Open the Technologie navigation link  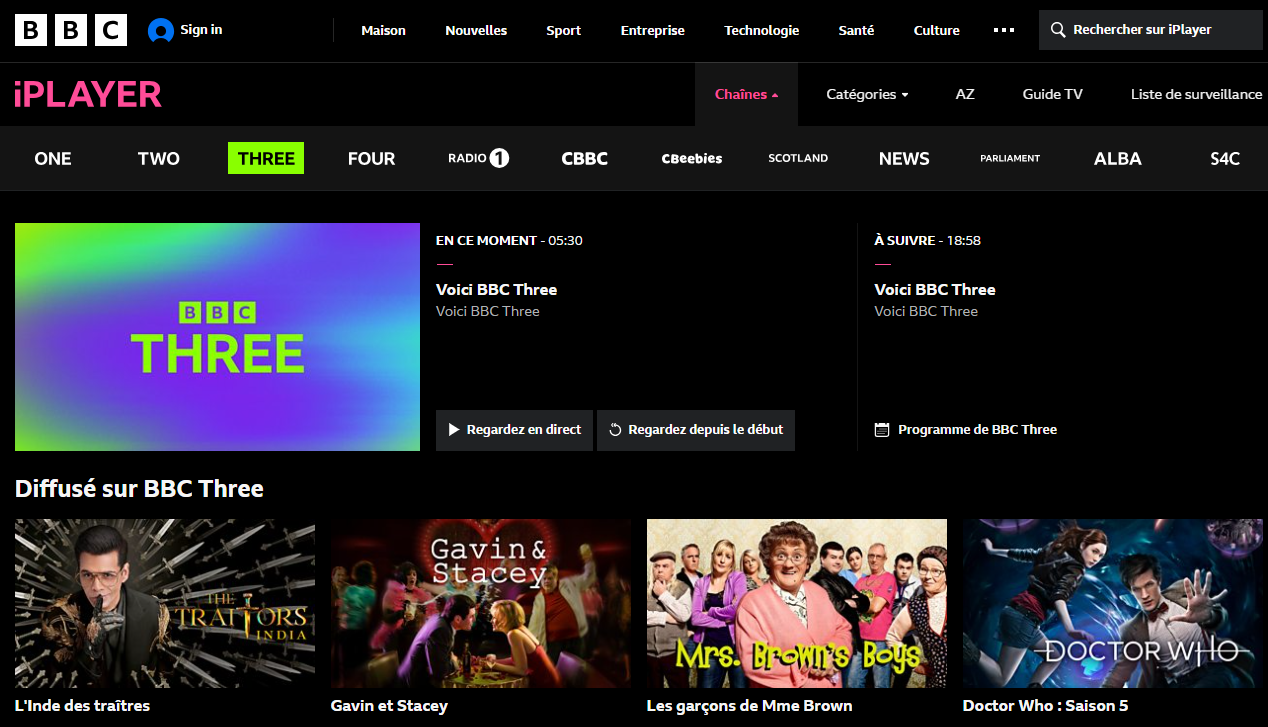coord(762,31)
